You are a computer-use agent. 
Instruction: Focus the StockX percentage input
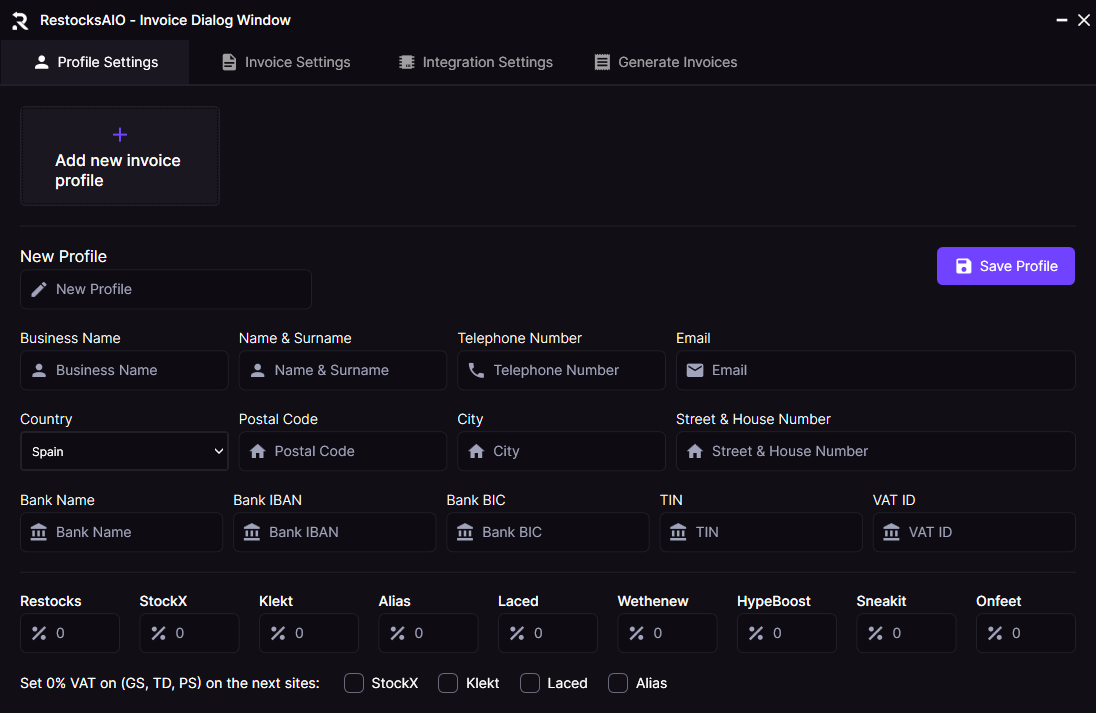(x=189, y=633)
